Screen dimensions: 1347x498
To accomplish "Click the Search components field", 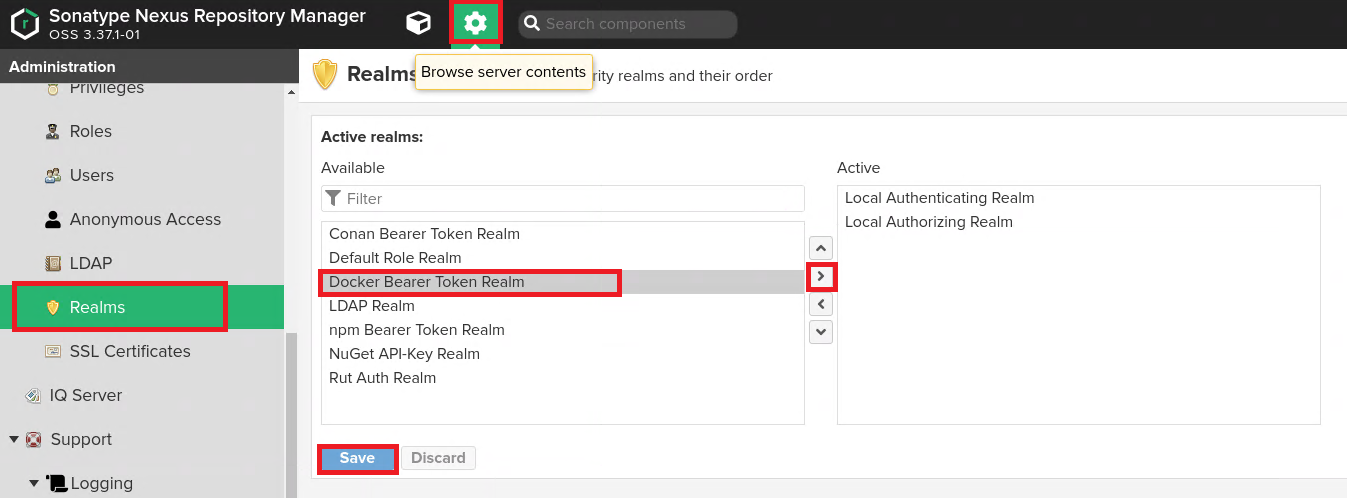I will pyautogui.click(x=627, y=24).
